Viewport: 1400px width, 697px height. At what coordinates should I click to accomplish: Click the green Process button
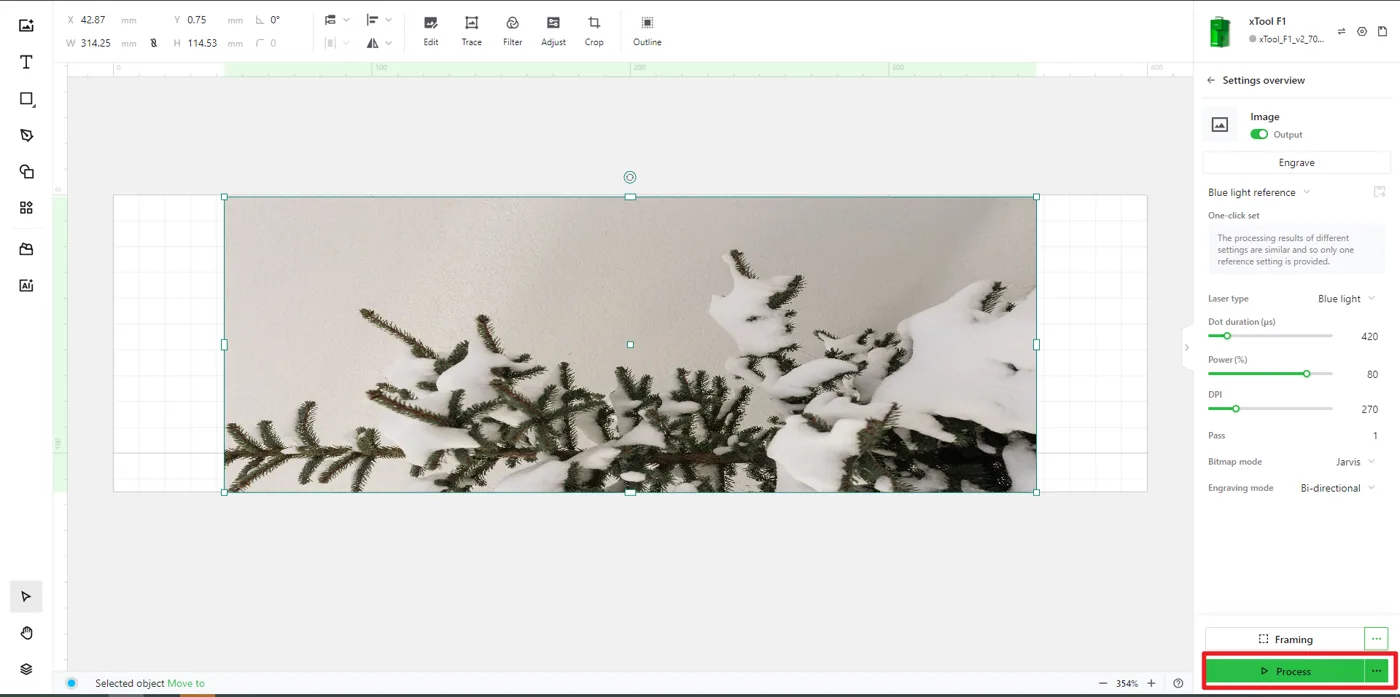tap(1285, 671)
